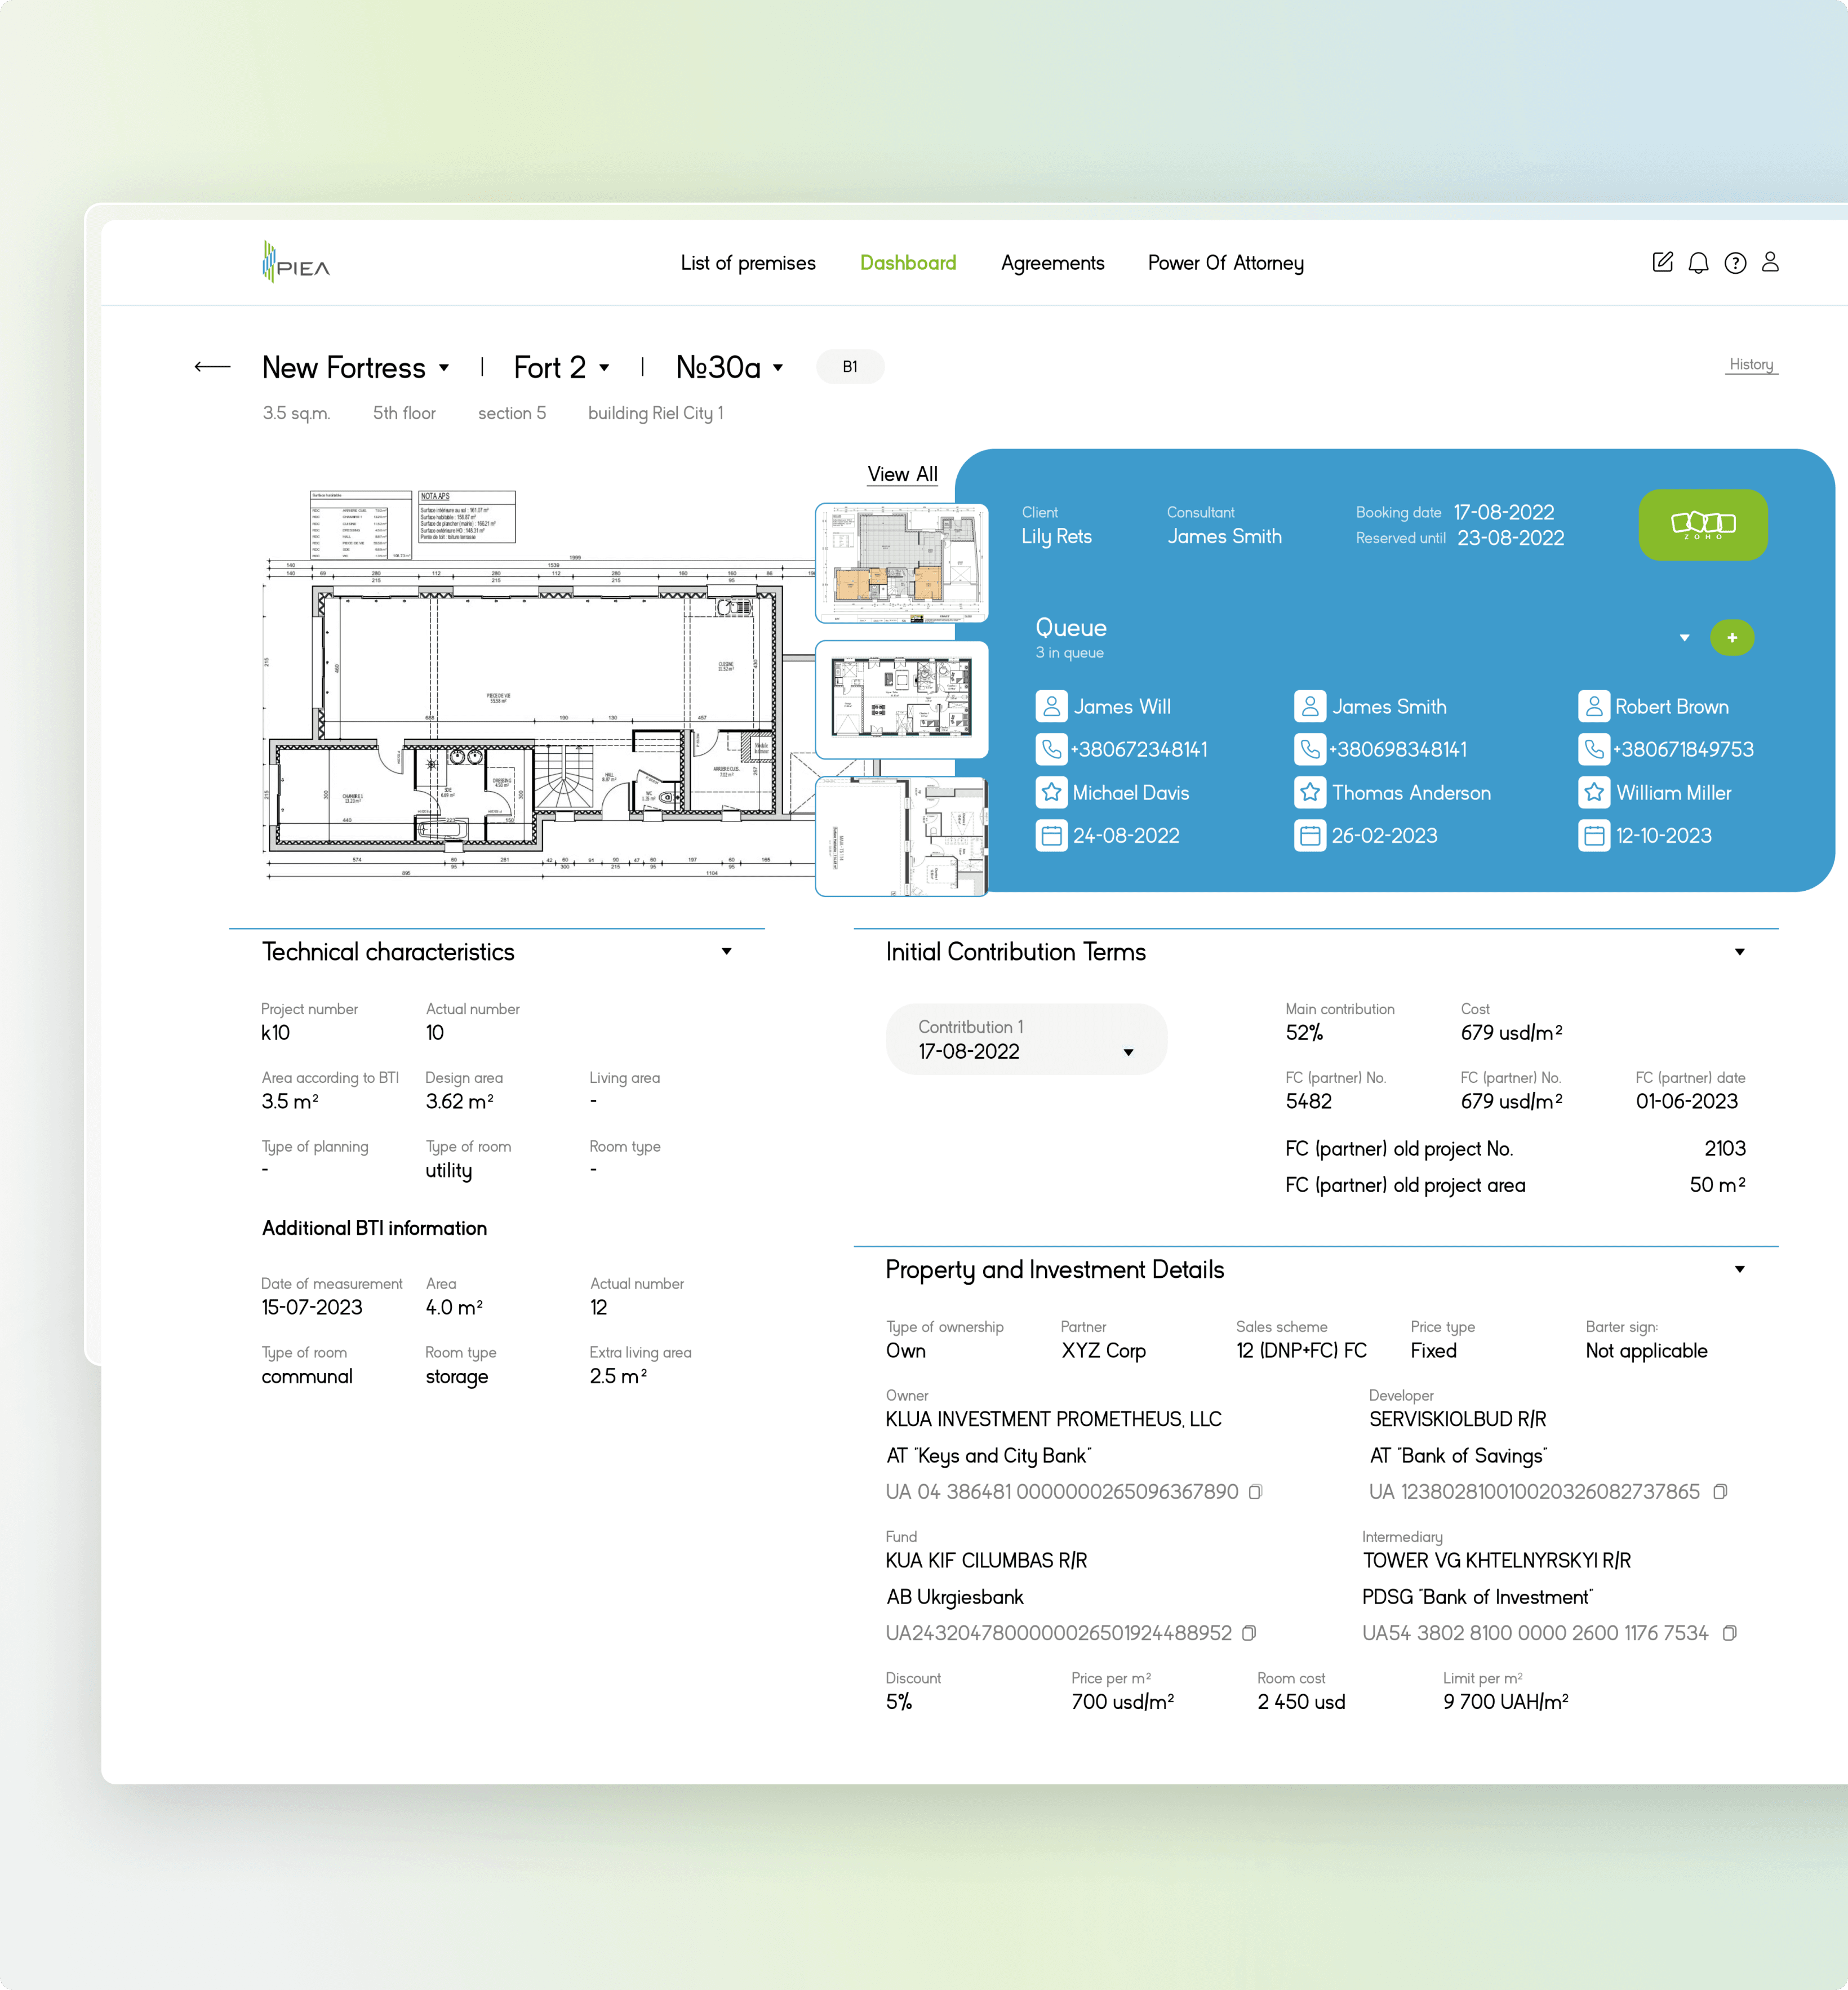The height and width of the screenshot is (1990, 1848).
Task: Click the date 12-10-2023 in queue
Action: (x=1664, y=836)
